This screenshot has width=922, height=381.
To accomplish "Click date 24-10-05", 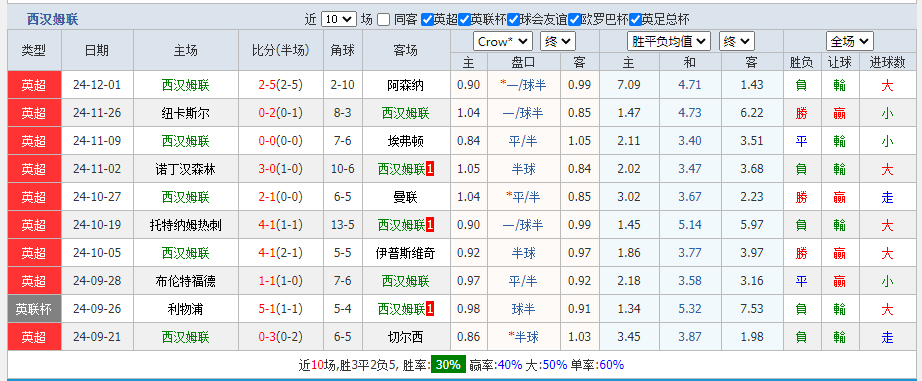I will 98,253.
